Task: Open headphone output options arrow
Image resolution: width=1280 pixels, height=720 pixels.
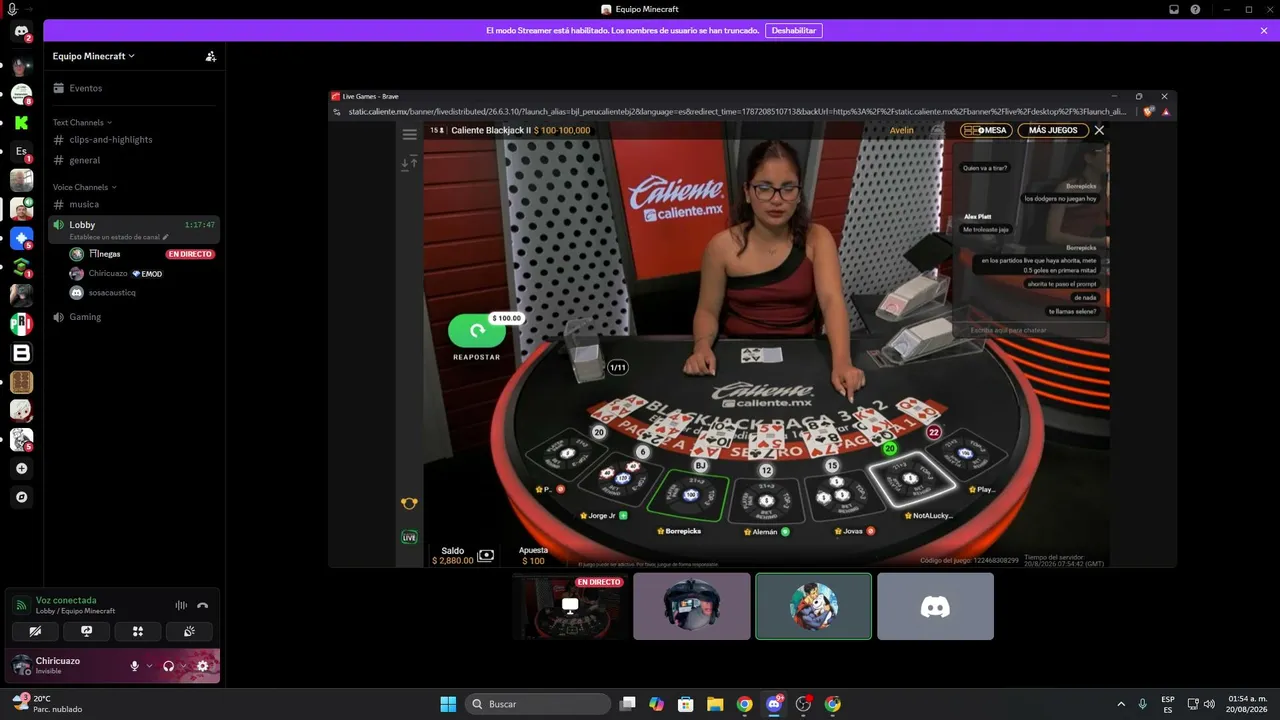Action: (182, 666)
